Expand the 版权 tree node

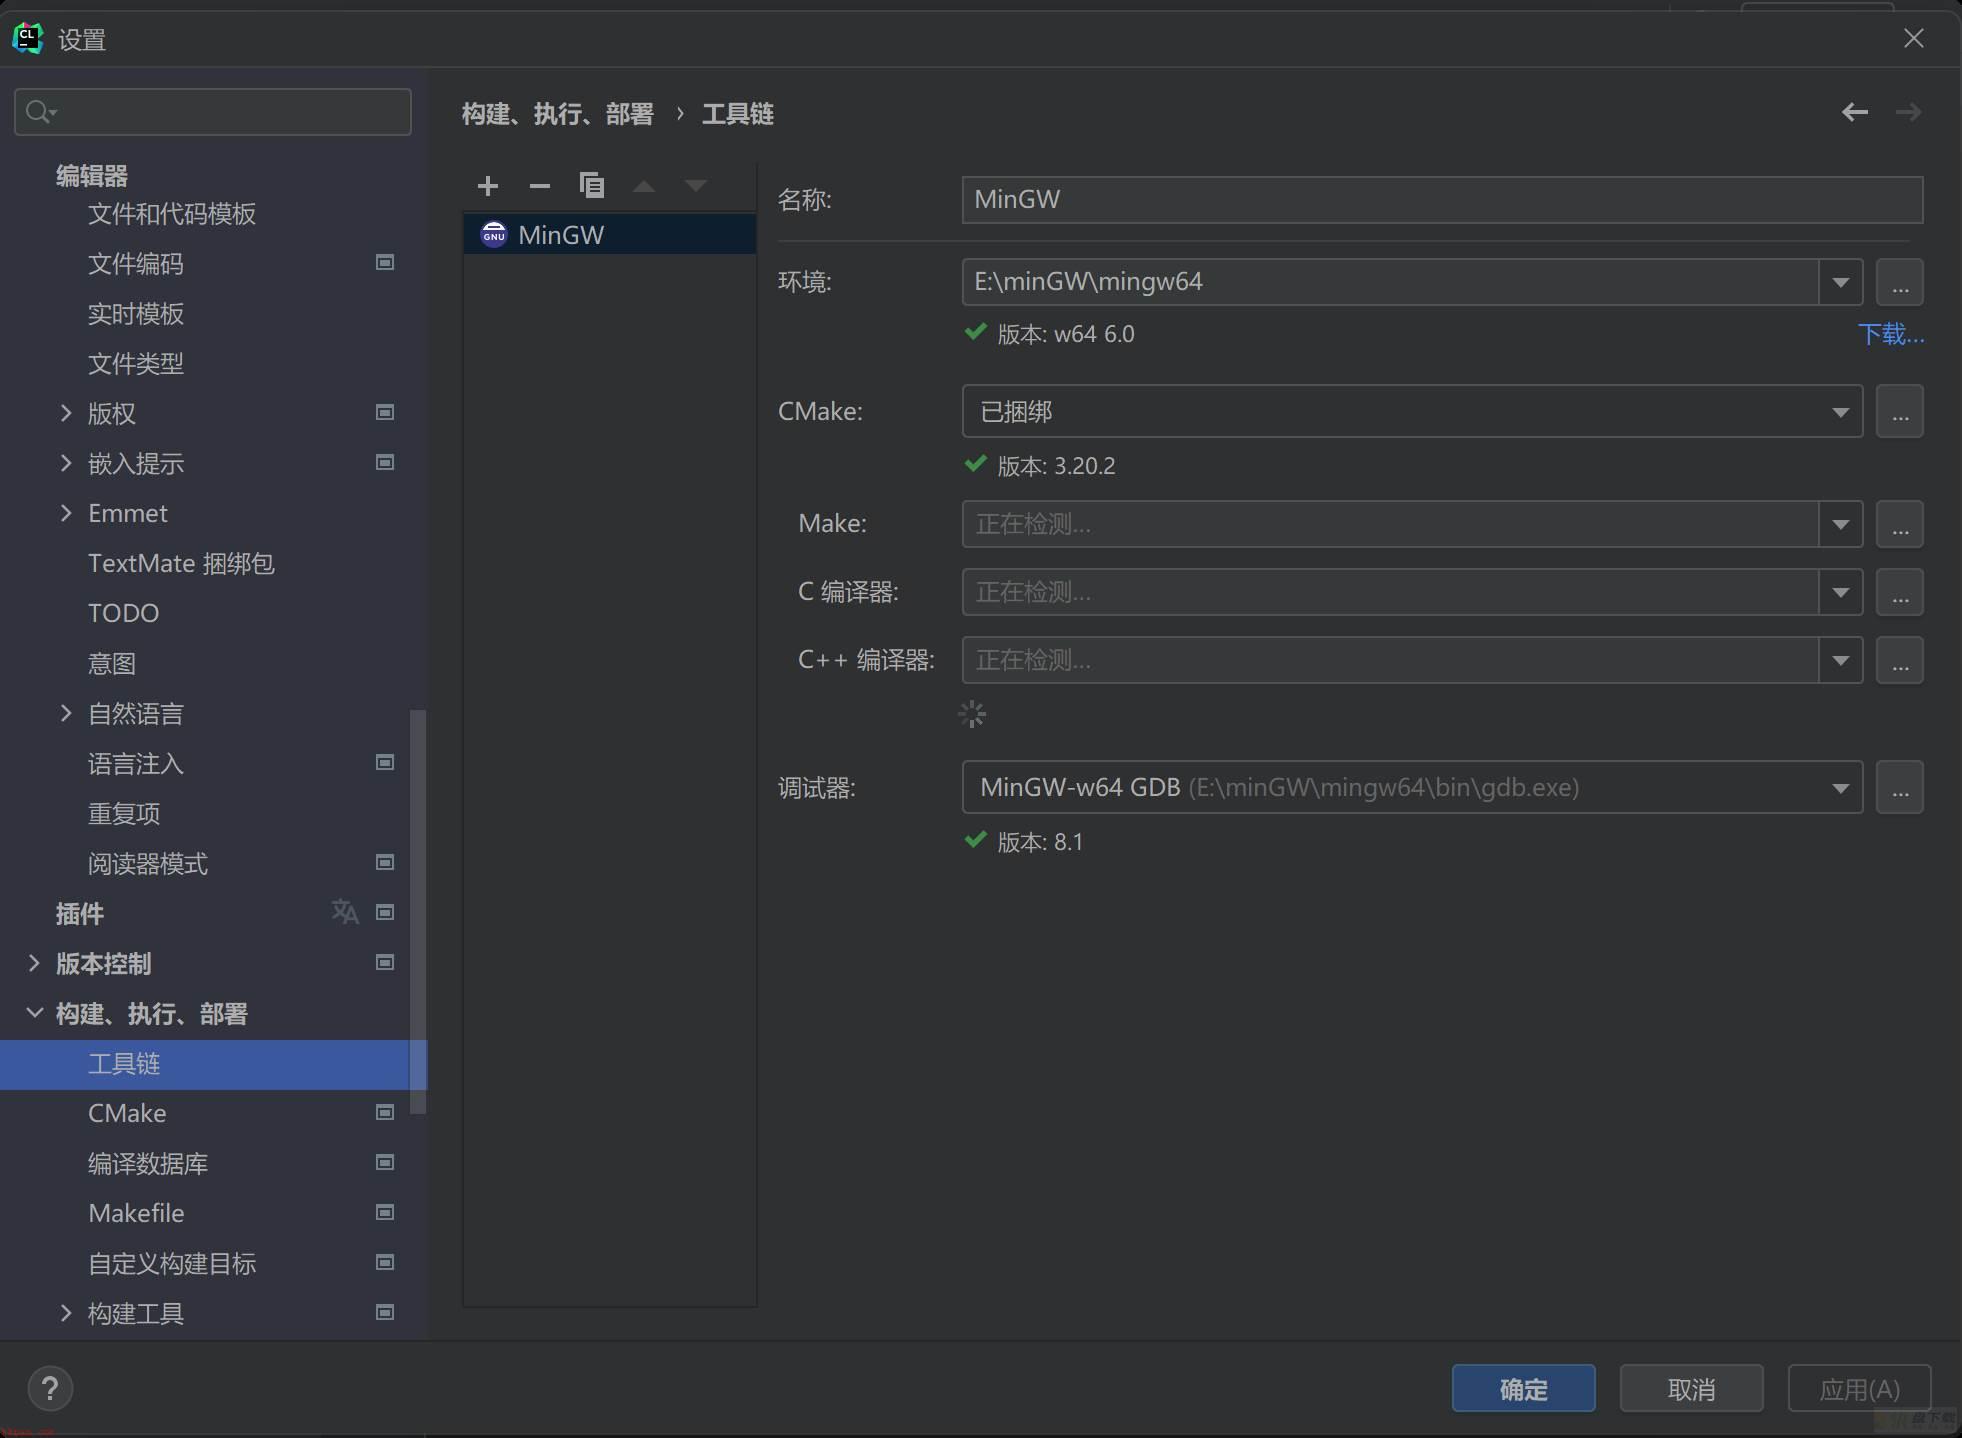click(x=66, y=412)
